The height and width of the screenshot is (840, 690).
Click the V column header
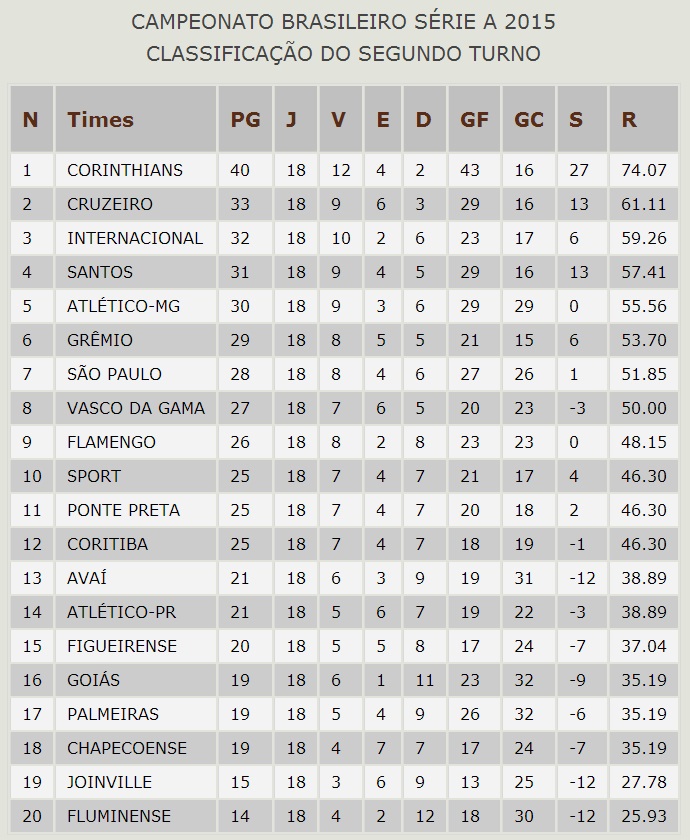click(339, 120)
